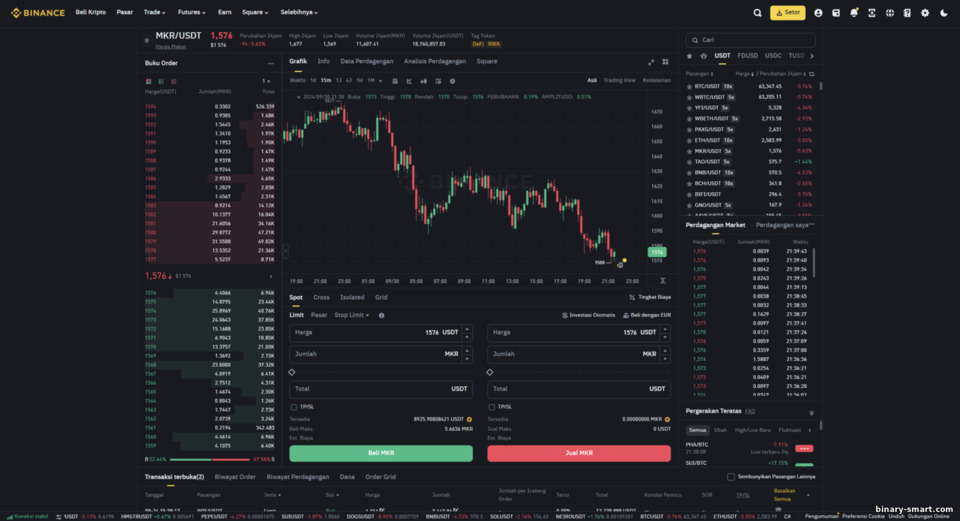Viewport: 960px width, 521px height.
Task: Open Stop Limit order type dropdown
Action: click(351, 315)
